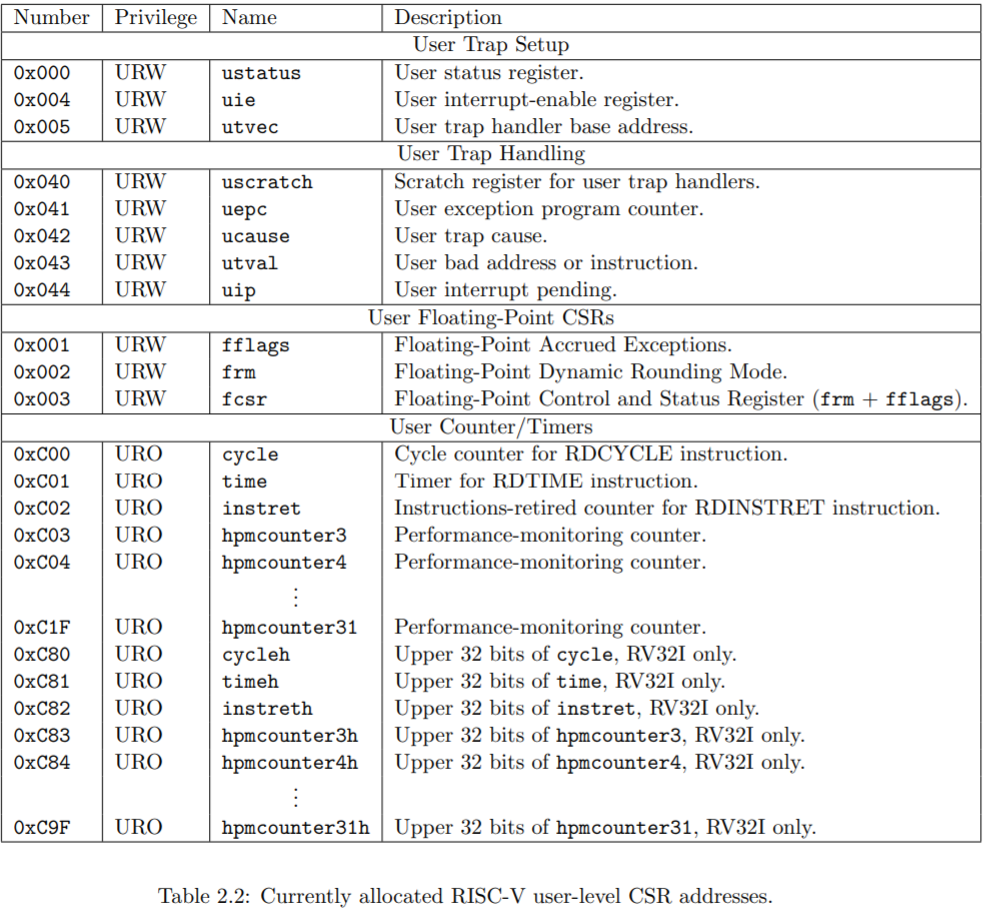
Task: Click 'User interrupt-enable register.' description
Action: click(537, 100)
